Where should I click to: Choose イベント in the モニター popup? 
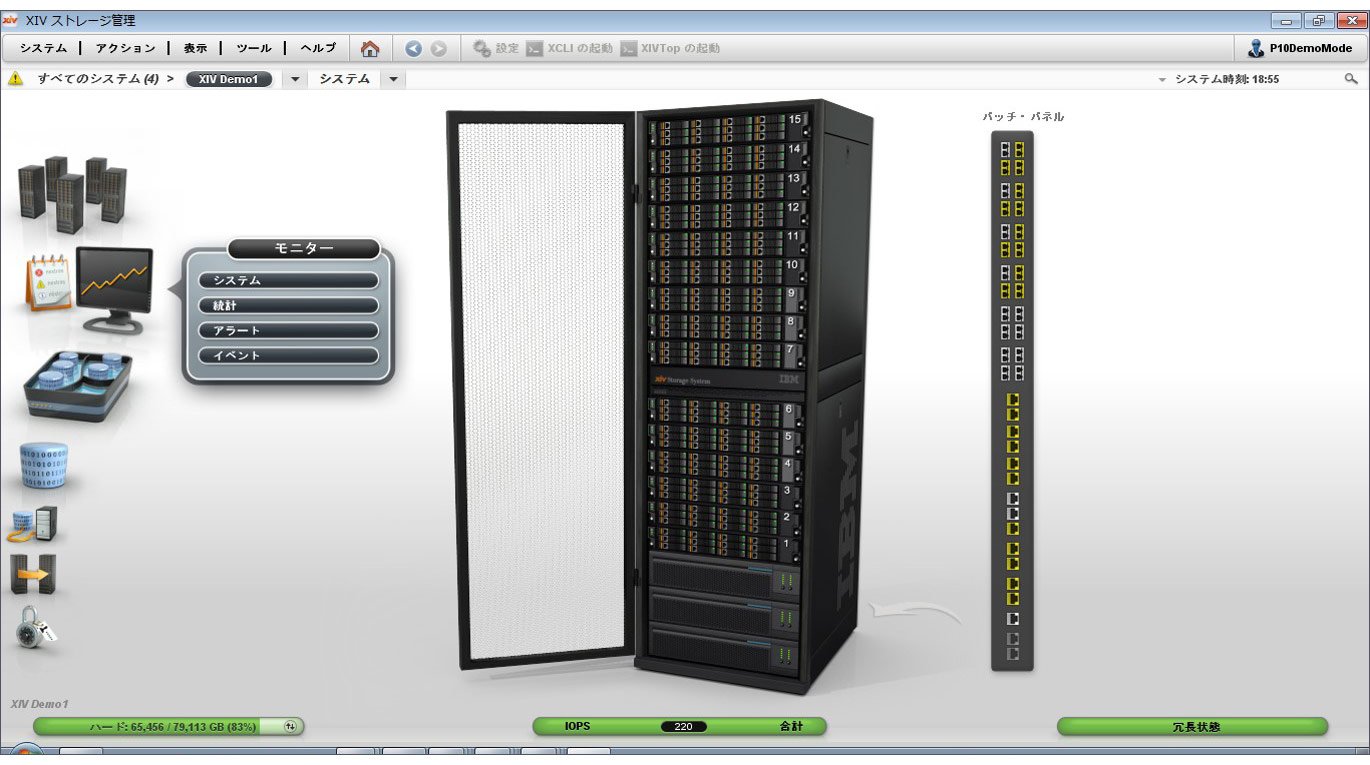pos(288,356)
